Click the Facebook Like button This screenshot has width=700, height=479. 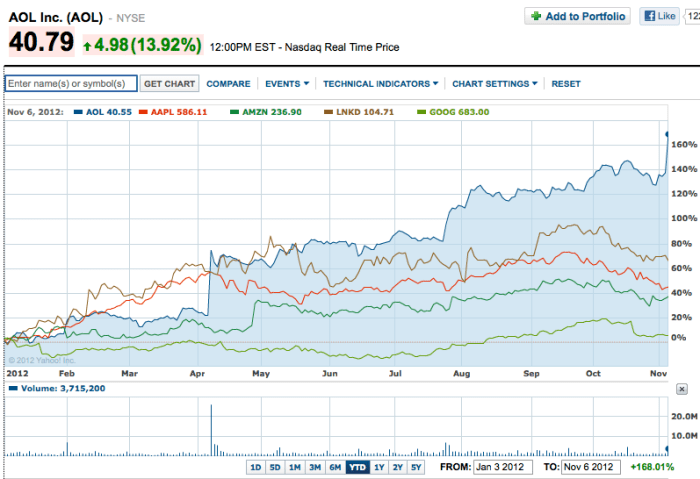(x=661, y=16)
